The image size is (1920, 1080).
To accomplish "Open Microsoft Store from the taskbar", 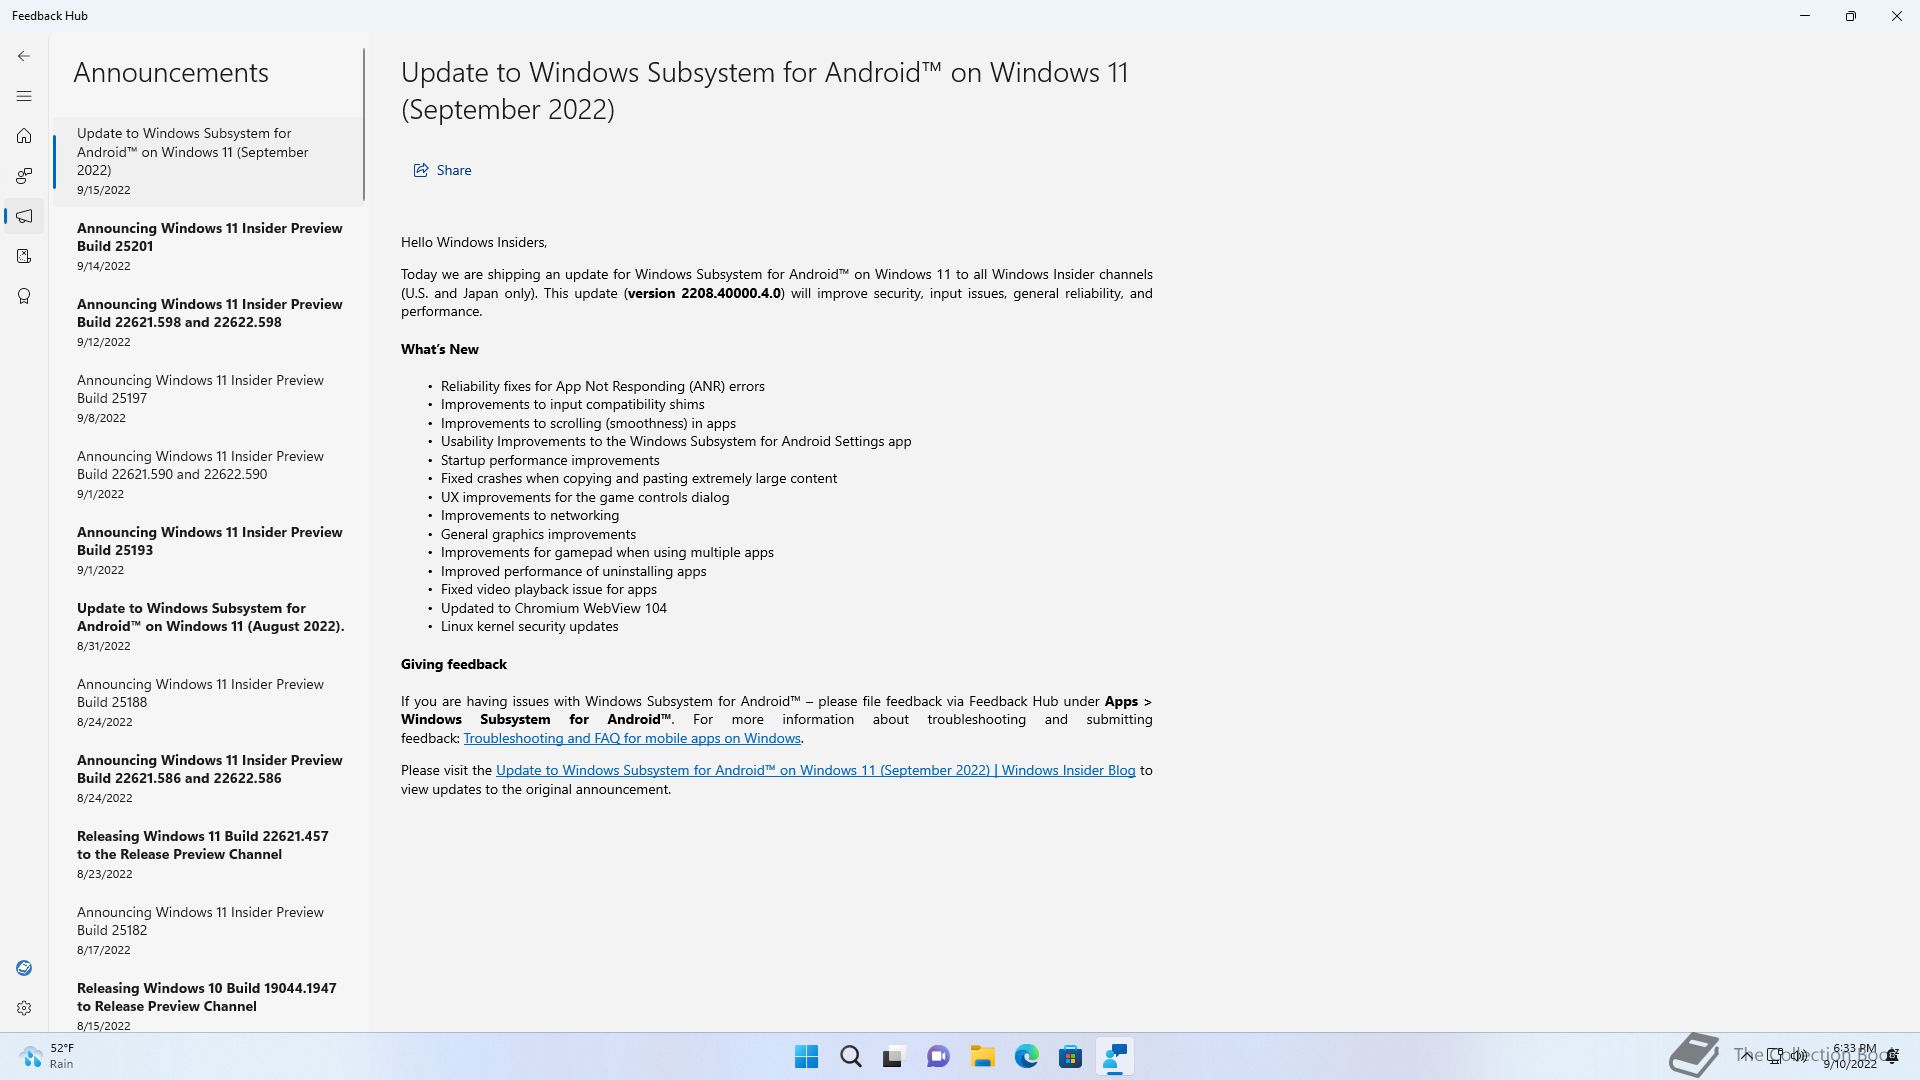I will [1070, 1057].
